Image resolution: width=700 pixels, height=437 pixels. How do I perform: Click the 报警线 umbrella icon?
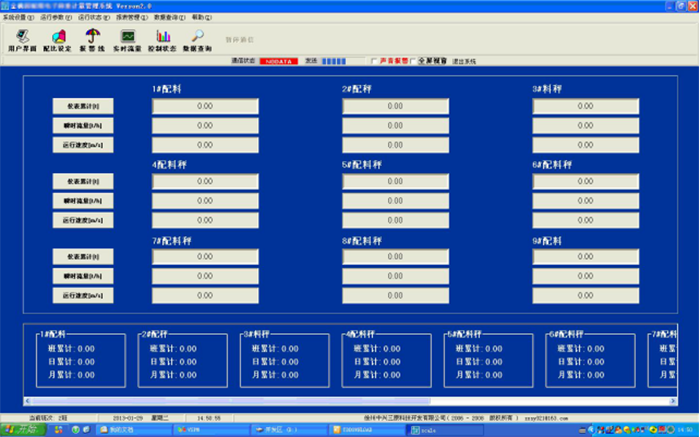click(x=93, y=39)
